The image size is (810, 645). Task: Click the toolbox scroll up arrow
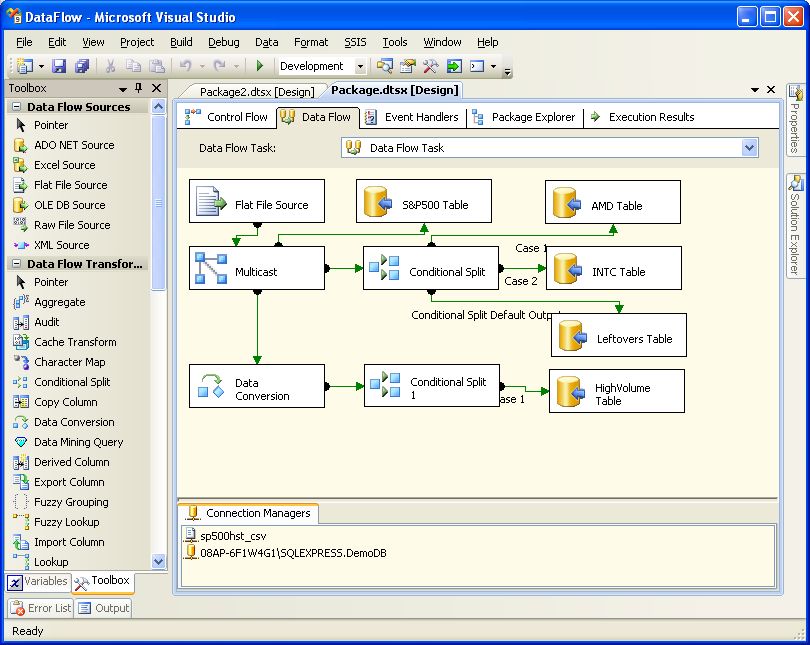pos(158,106)
